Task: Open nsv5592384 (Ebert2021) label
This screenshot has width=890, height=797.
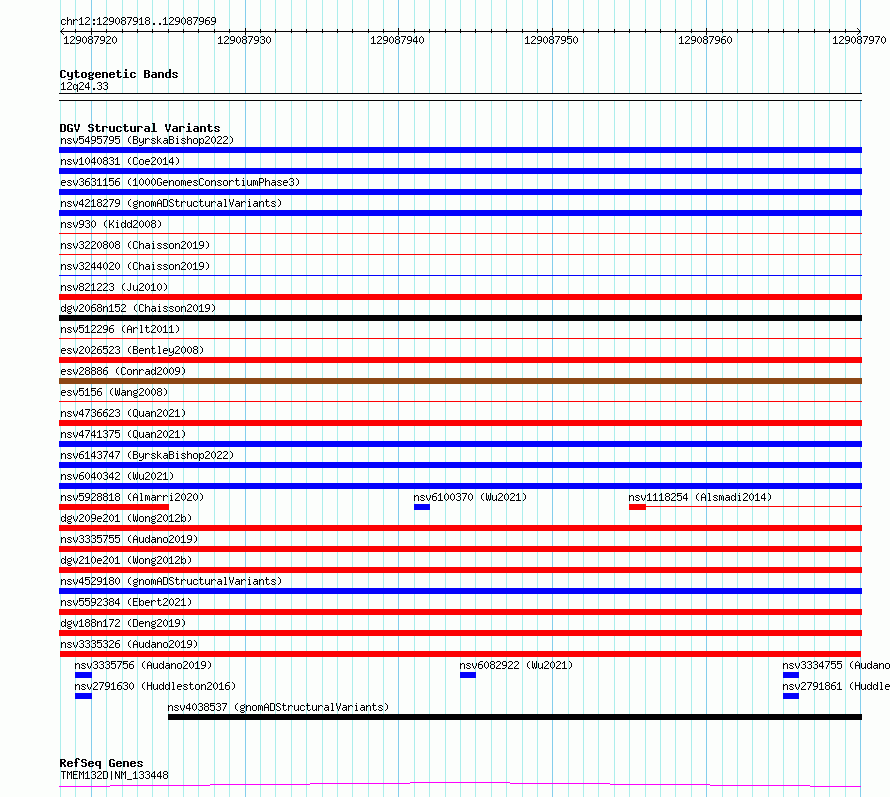Action: pyautogui.click(x=126, y=602)
